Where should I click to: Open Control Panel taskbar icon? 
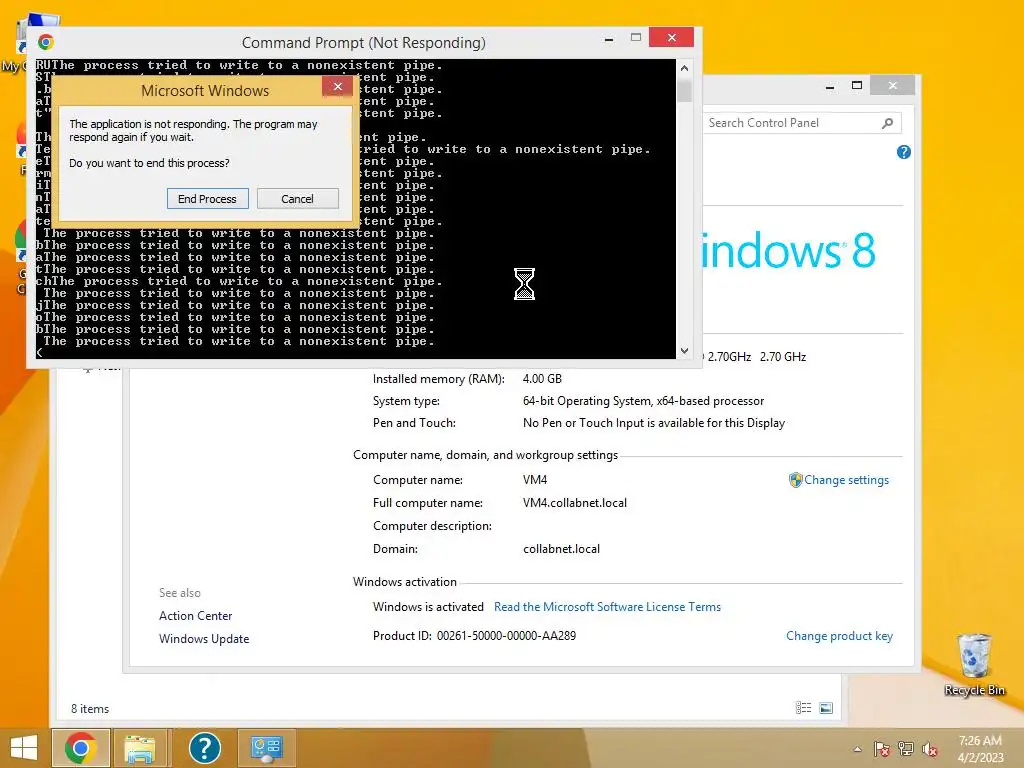pos(266,748)
